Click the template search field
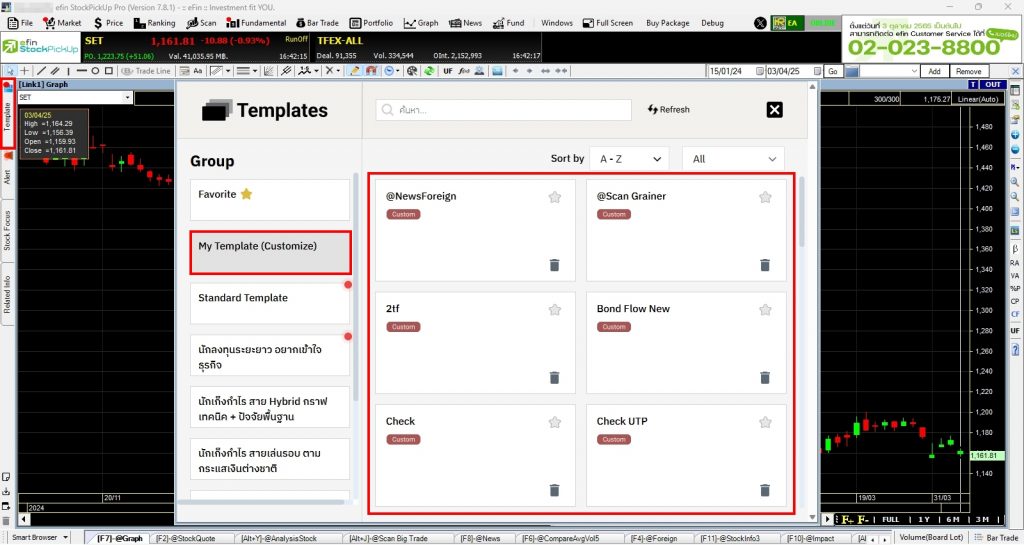 point(504,110)
